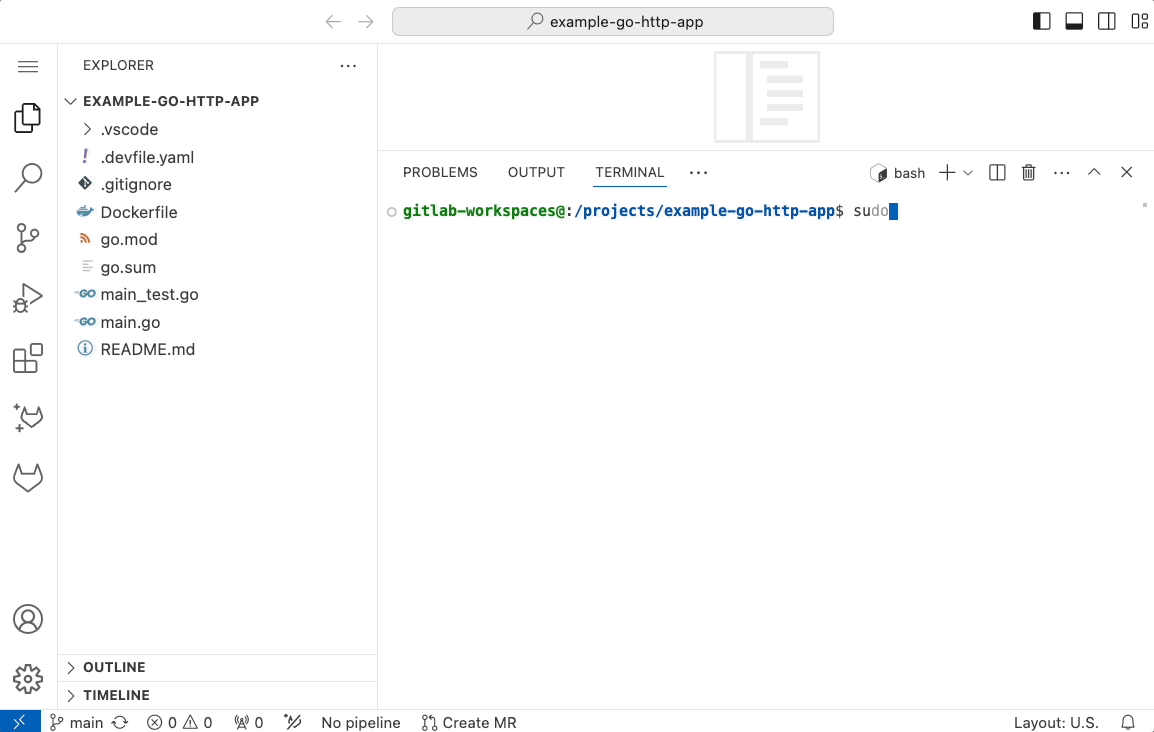Open the Extensions view icon

(x=28, y=358)
